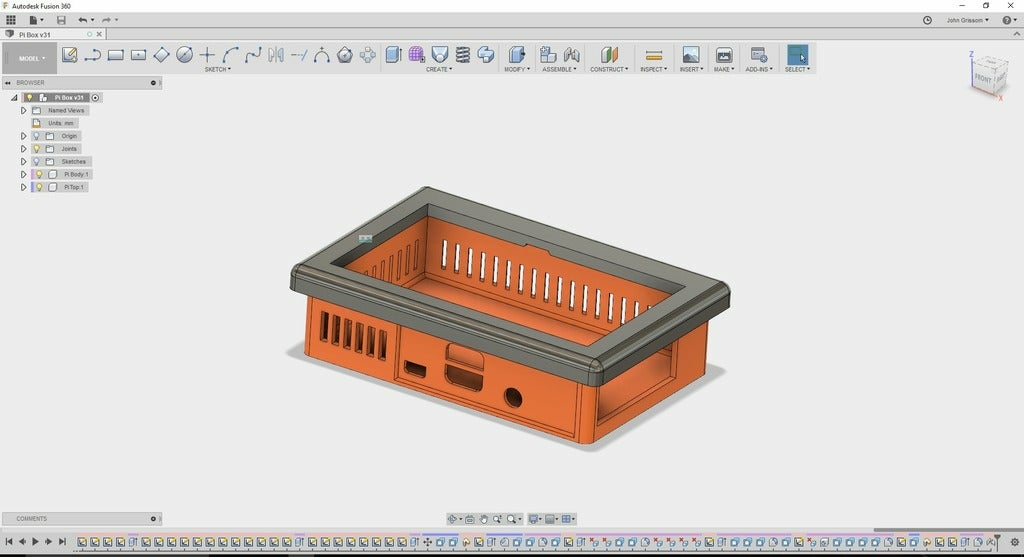Open the MODEL workspace dropdown
Screen dimensions: 1024x557
pyautogui.click(x=31, y=58)
